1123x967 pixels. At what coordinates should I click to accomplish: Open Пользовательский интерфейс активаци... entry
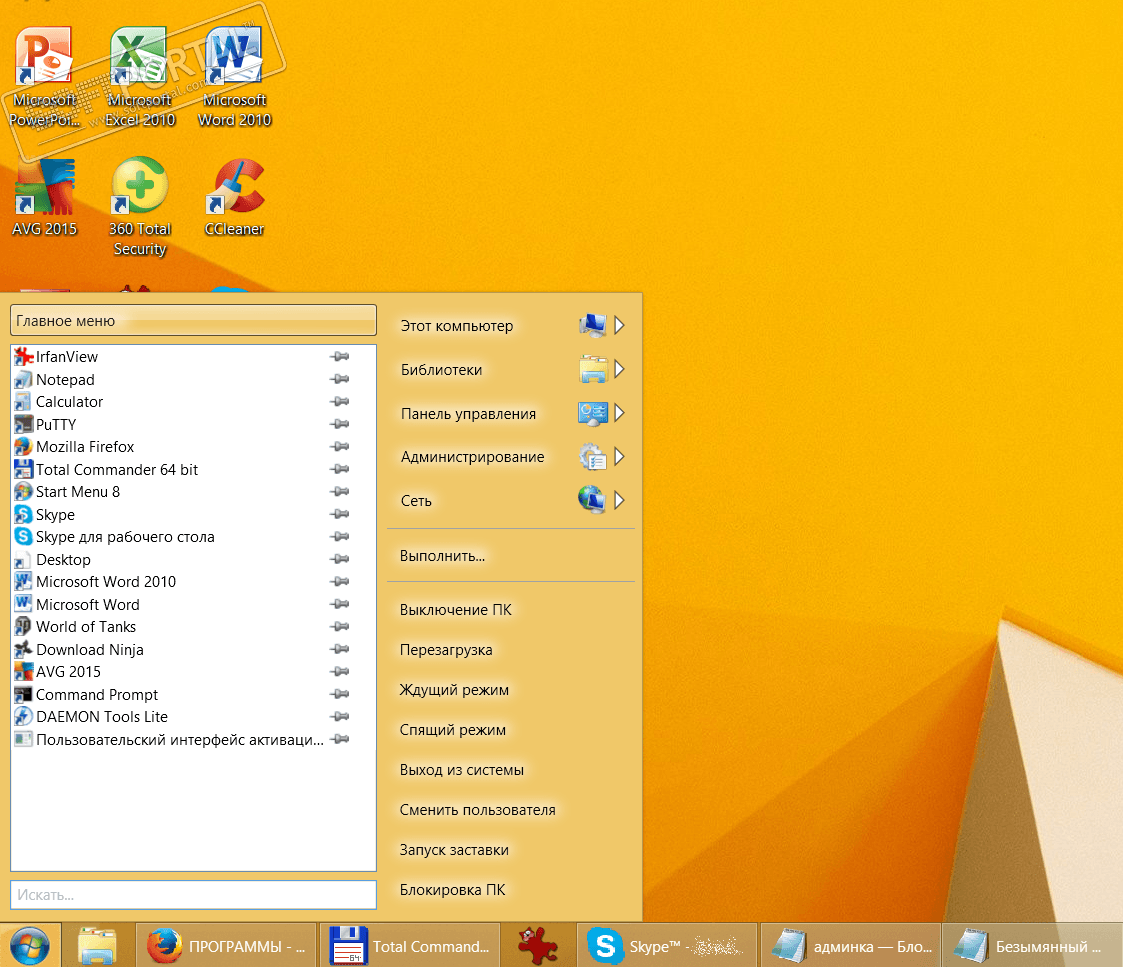(x=170, y=740)
